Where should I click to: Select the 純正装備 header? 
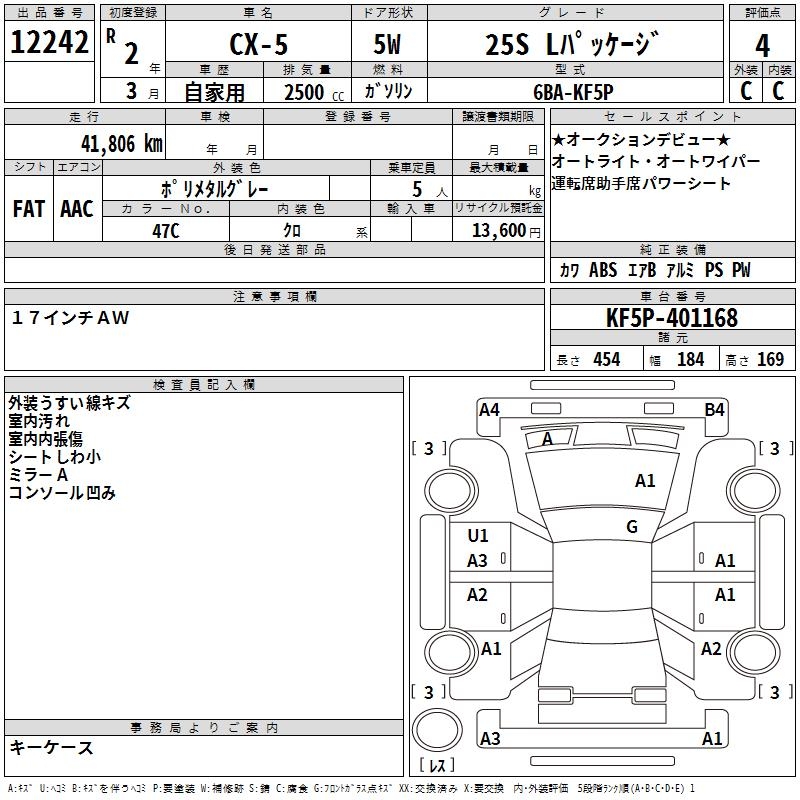click(672, 249)
